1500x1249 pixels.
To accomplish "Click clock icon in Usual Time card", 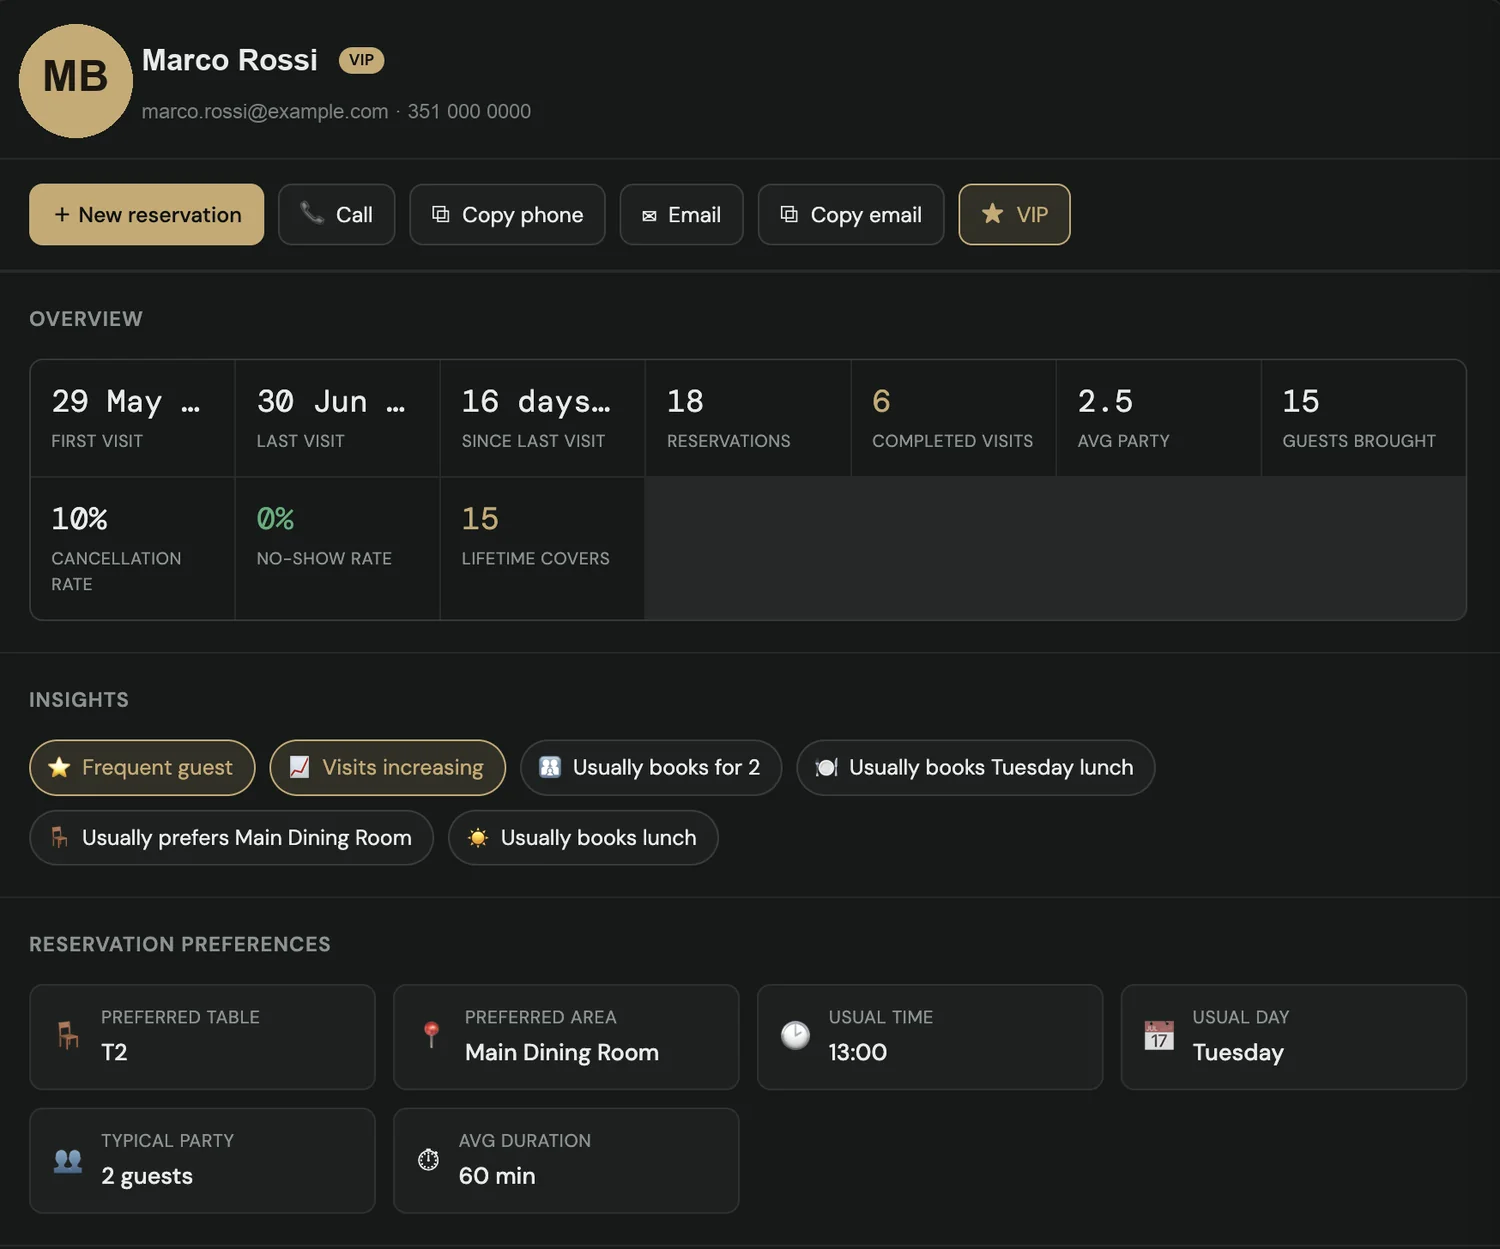I will [x=795, y=1035].
